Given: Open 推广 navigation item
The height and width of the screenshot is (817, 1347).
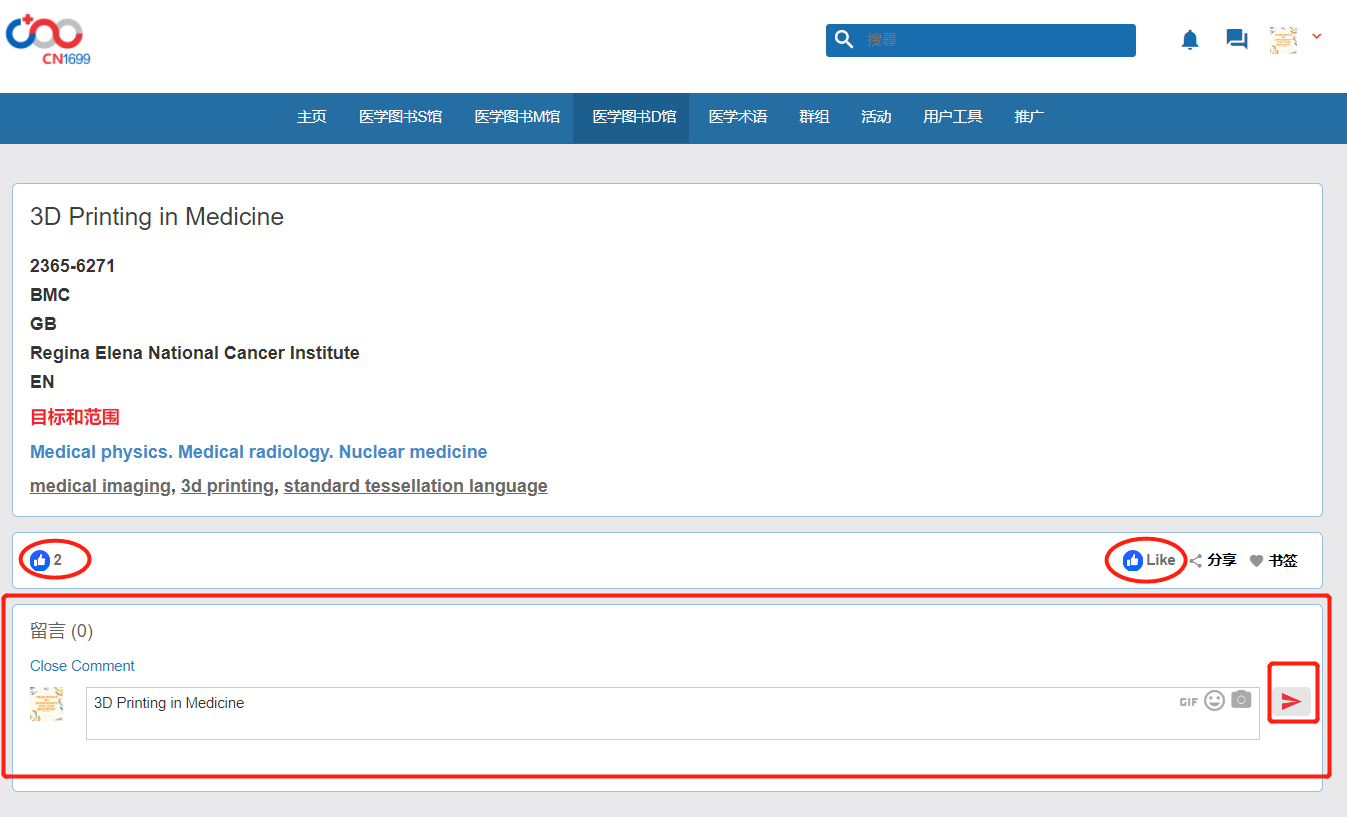Looking at the screenshot, I should (1029, 117).
